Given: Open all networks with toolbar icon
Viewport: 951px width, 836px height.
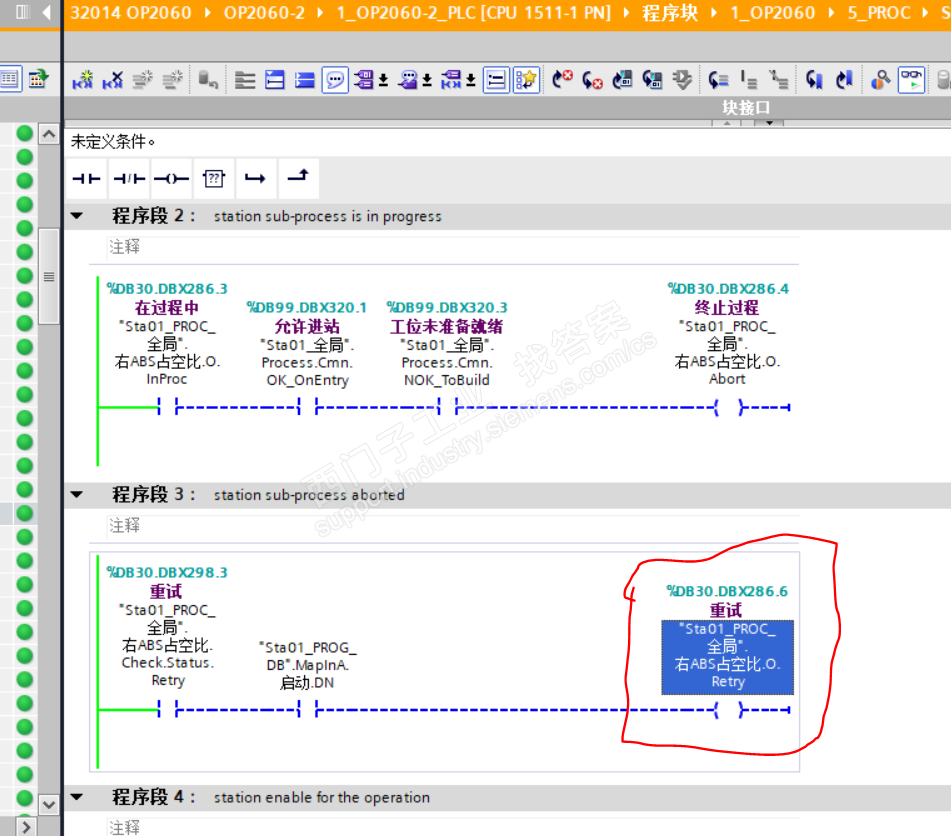Looking at the screenshot, I should click(x=275, y=80).
